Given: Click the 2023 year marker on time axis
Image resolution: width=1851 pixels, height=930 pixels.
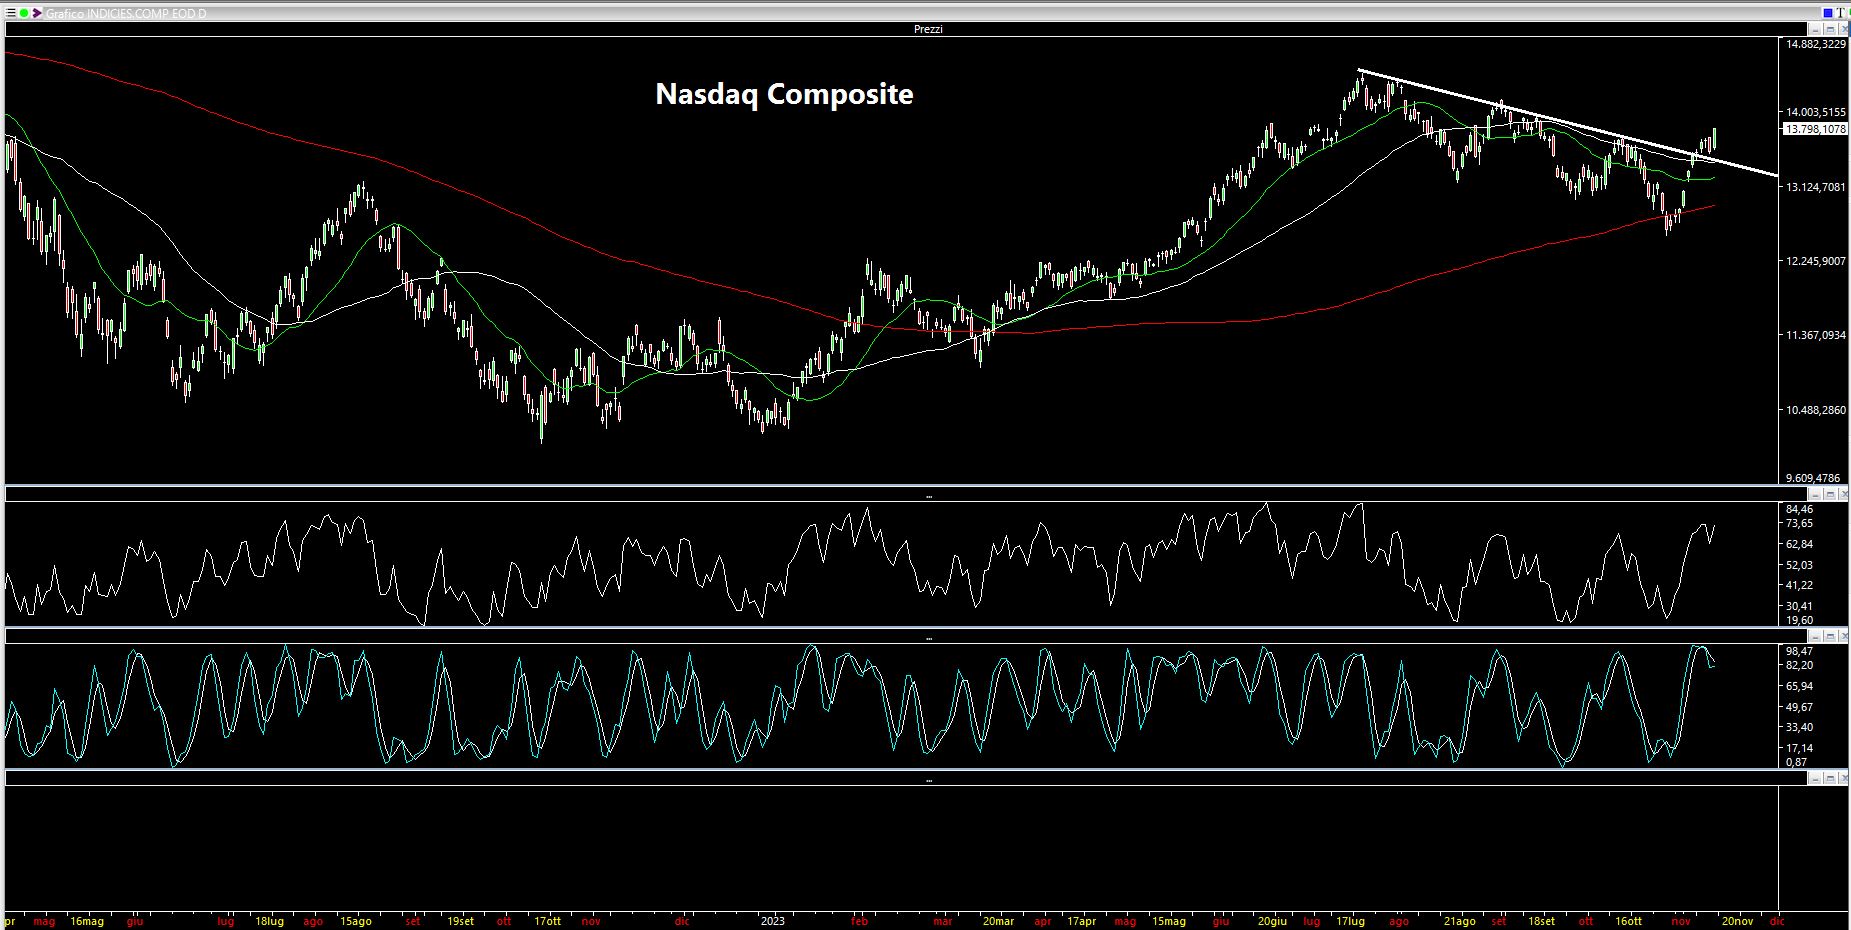Looking at the screenshot, I should [x=772, y=921].
